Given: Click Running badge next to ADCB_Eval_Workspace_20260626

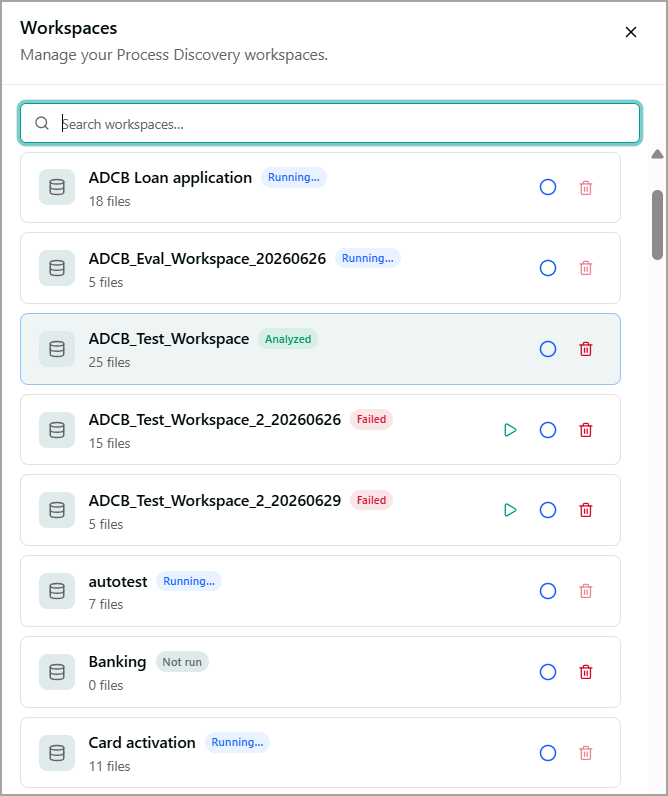Looking at the screenshot, I should tap(368, 258).
